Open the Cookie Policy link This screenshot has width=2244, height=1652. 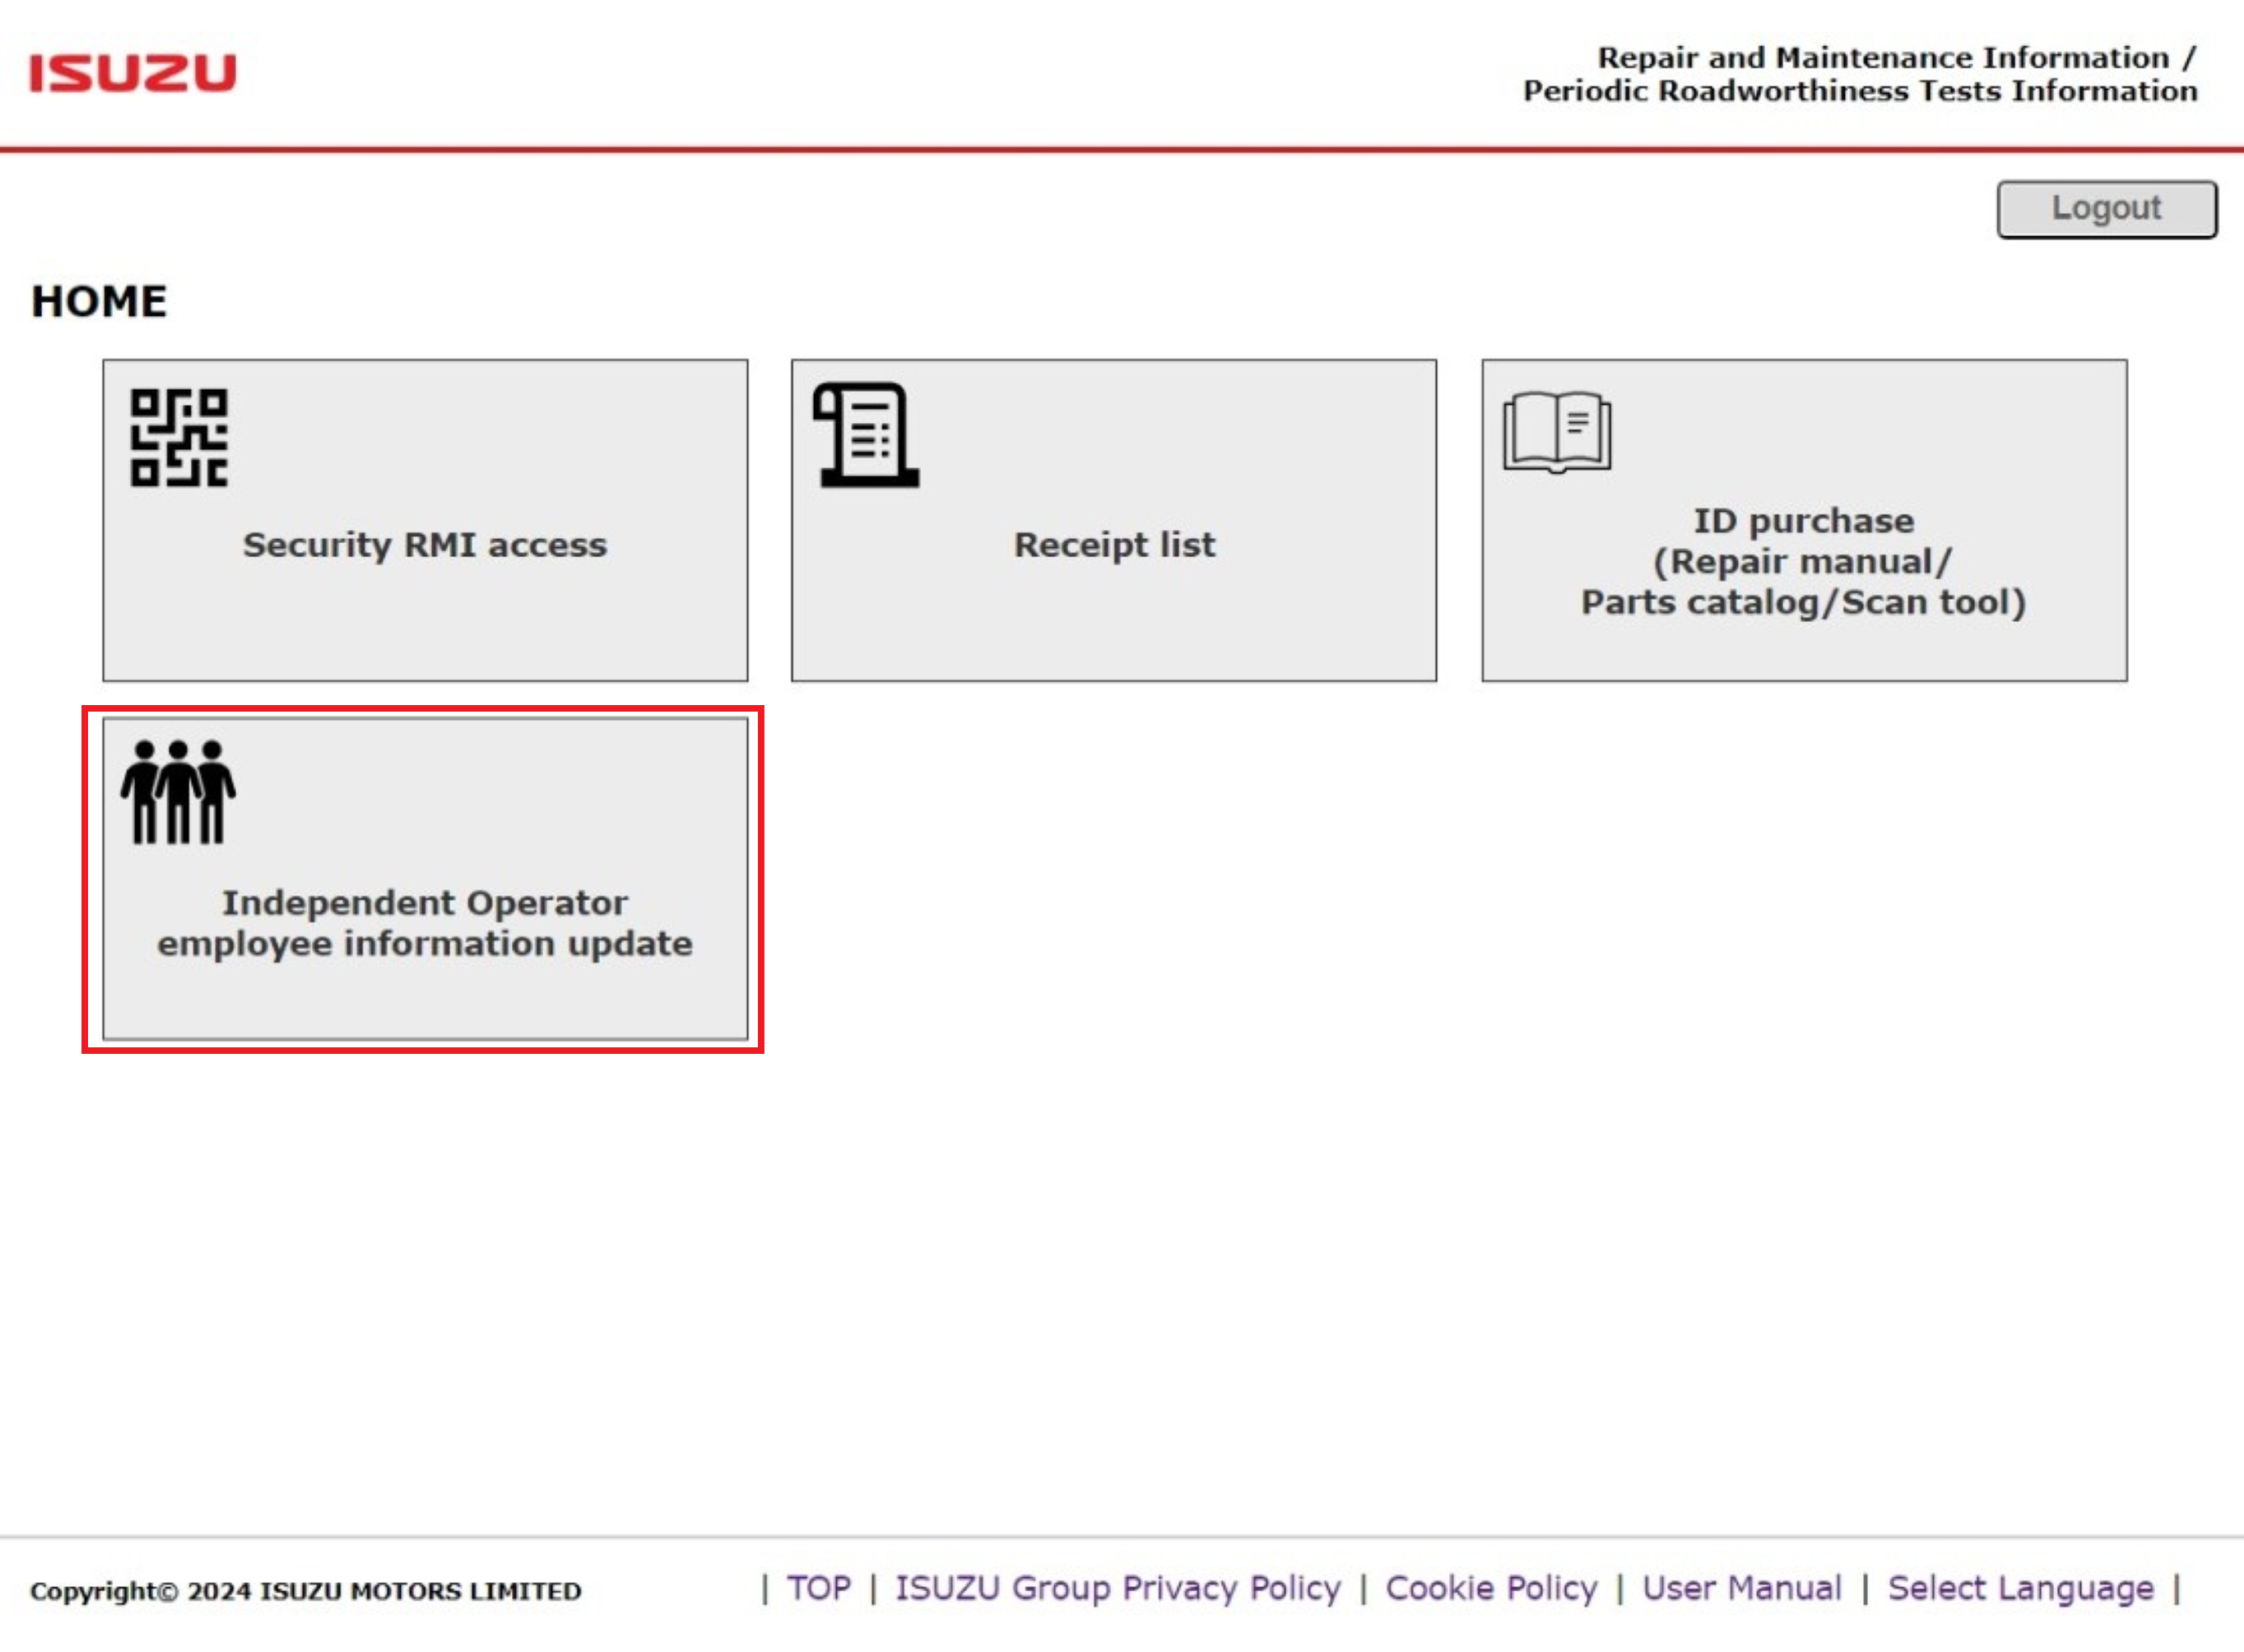pyautogui.click(x=1490, y=1588)
